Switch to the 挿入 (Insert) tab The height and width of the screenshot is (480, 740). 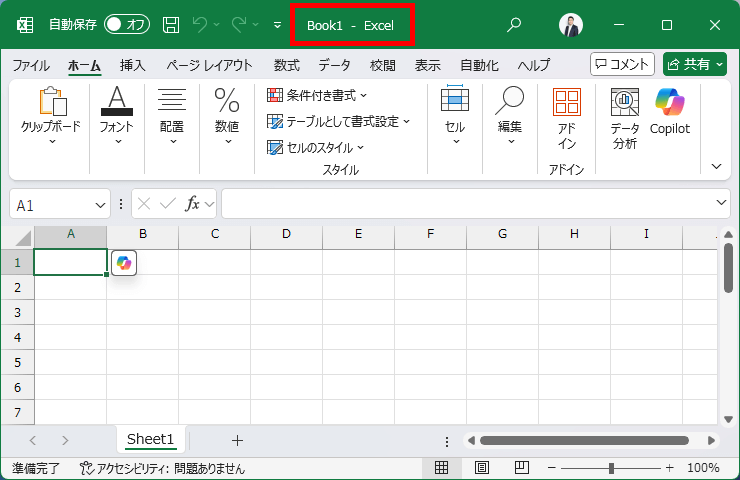133,65
